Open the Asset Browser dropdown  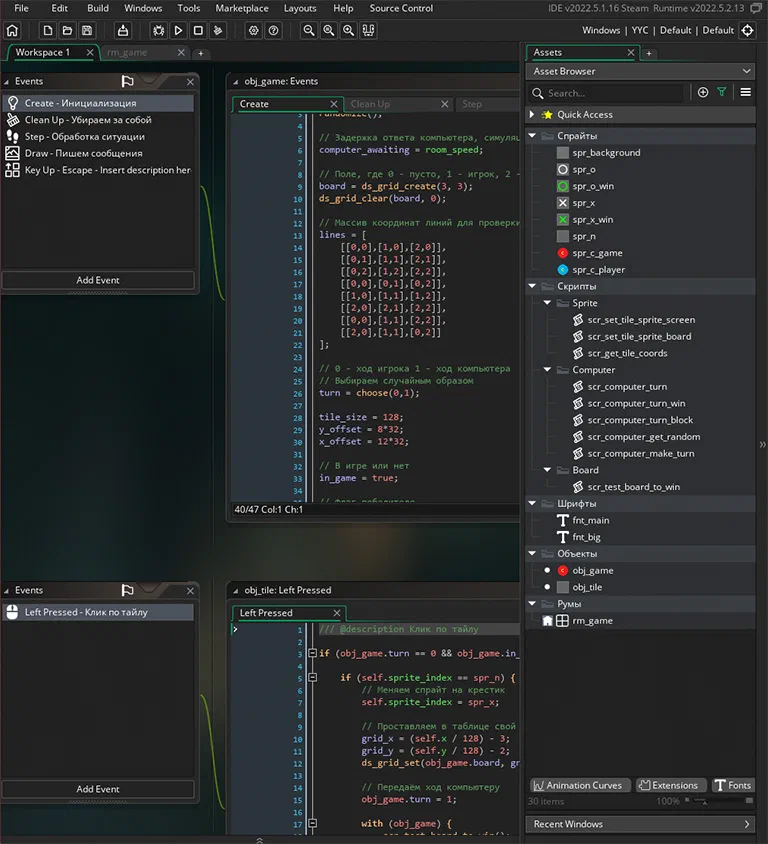640,71
